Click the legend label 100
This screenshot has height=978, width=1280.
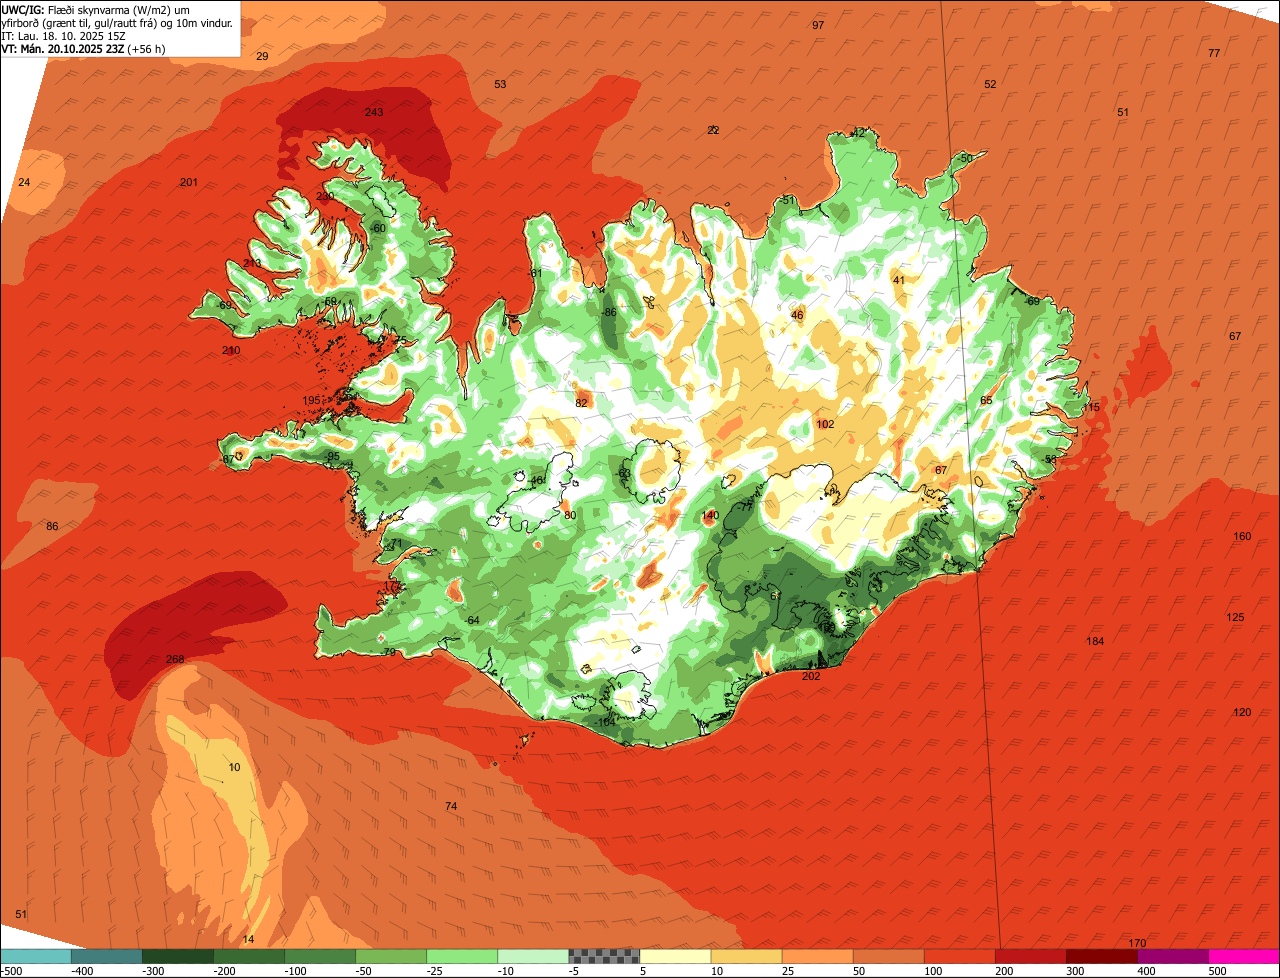tap(934, 971)
